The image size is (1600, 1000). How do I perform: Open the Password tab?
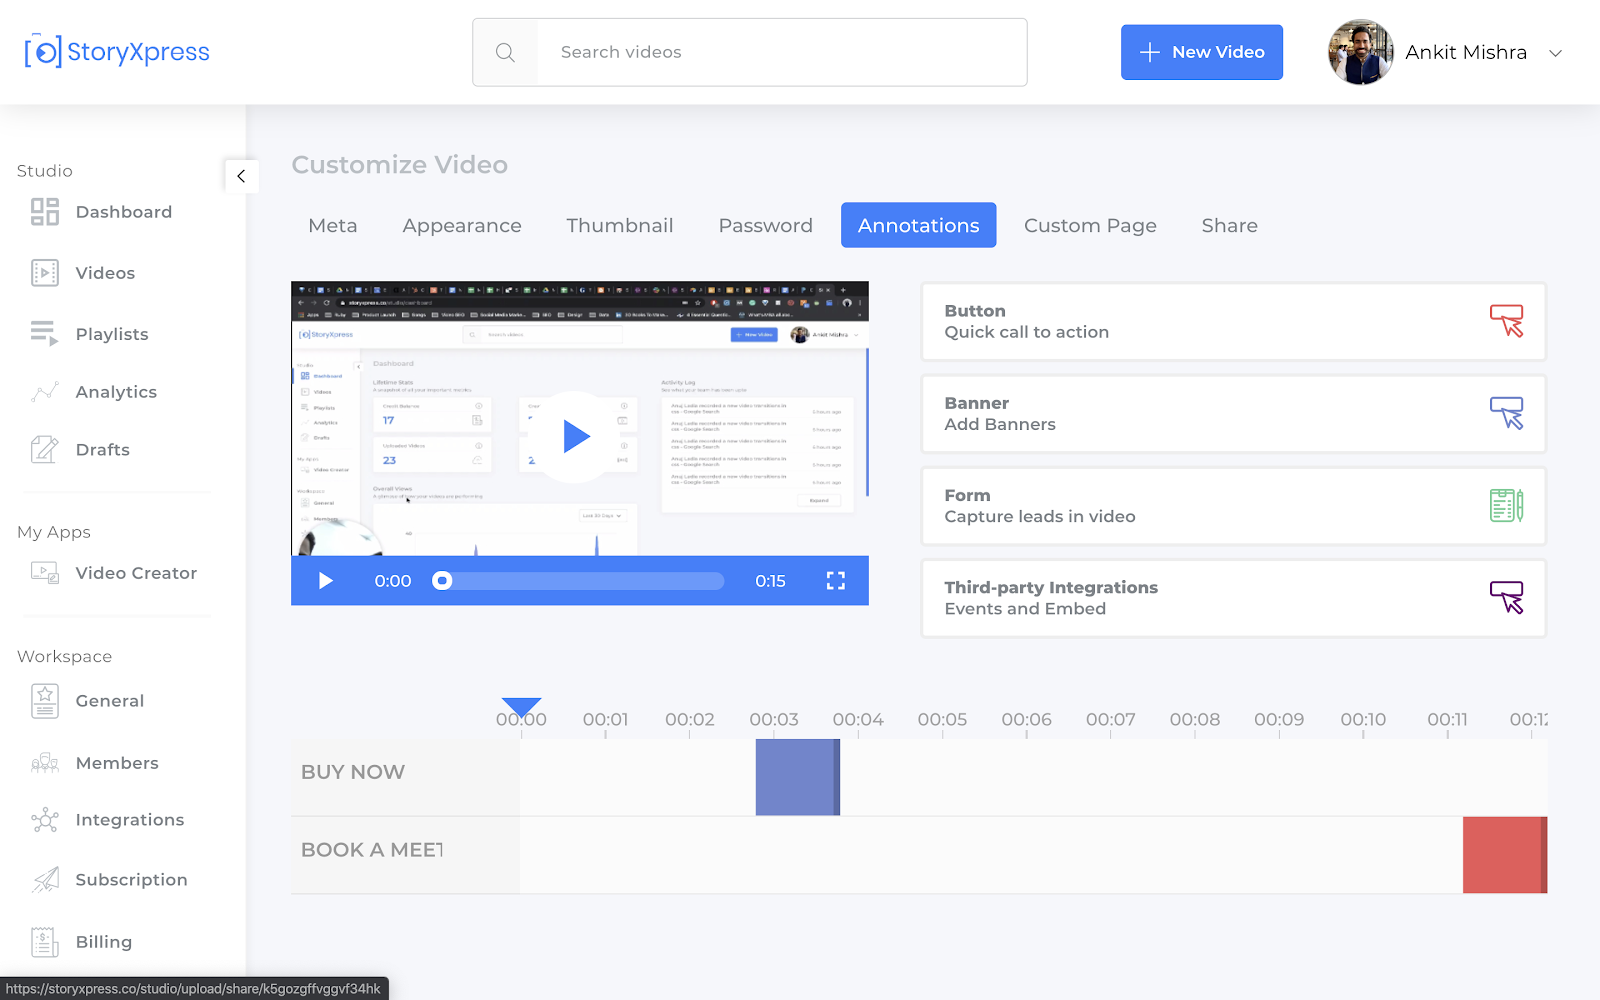click(766, 226)
